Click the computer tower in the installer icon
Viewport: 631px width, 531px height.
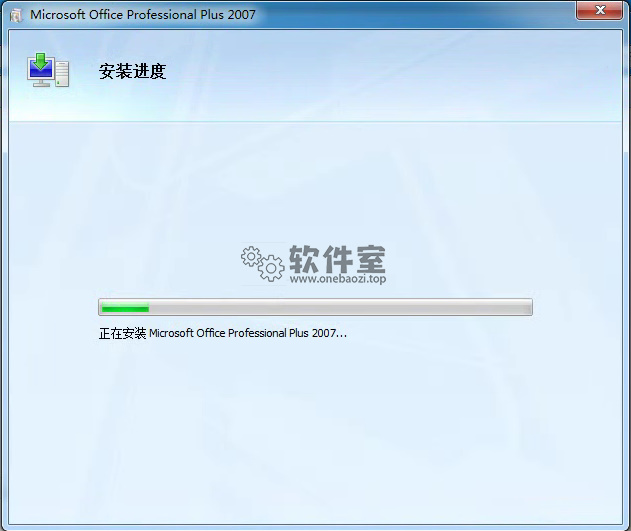pos(63,74)
